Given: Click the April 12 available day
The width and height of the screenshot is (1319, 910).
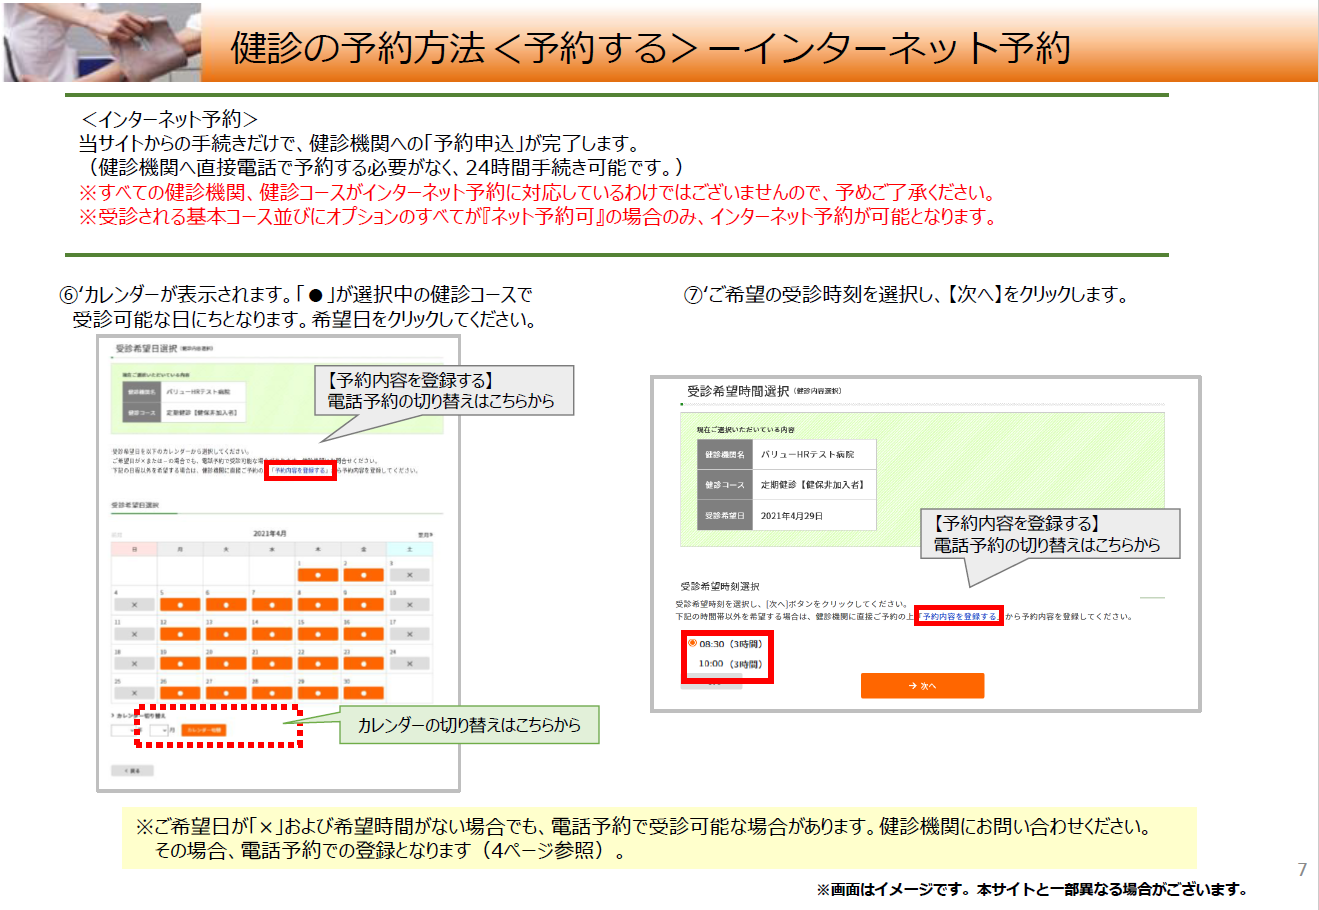Looking at the screenshot, I should click(180, 634).
